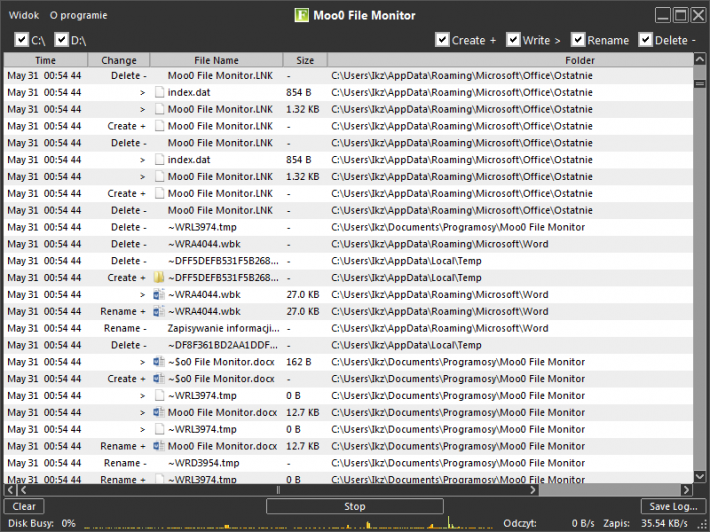Uncheck the Rename filter

pyautogui.click(x=578, y=40)
